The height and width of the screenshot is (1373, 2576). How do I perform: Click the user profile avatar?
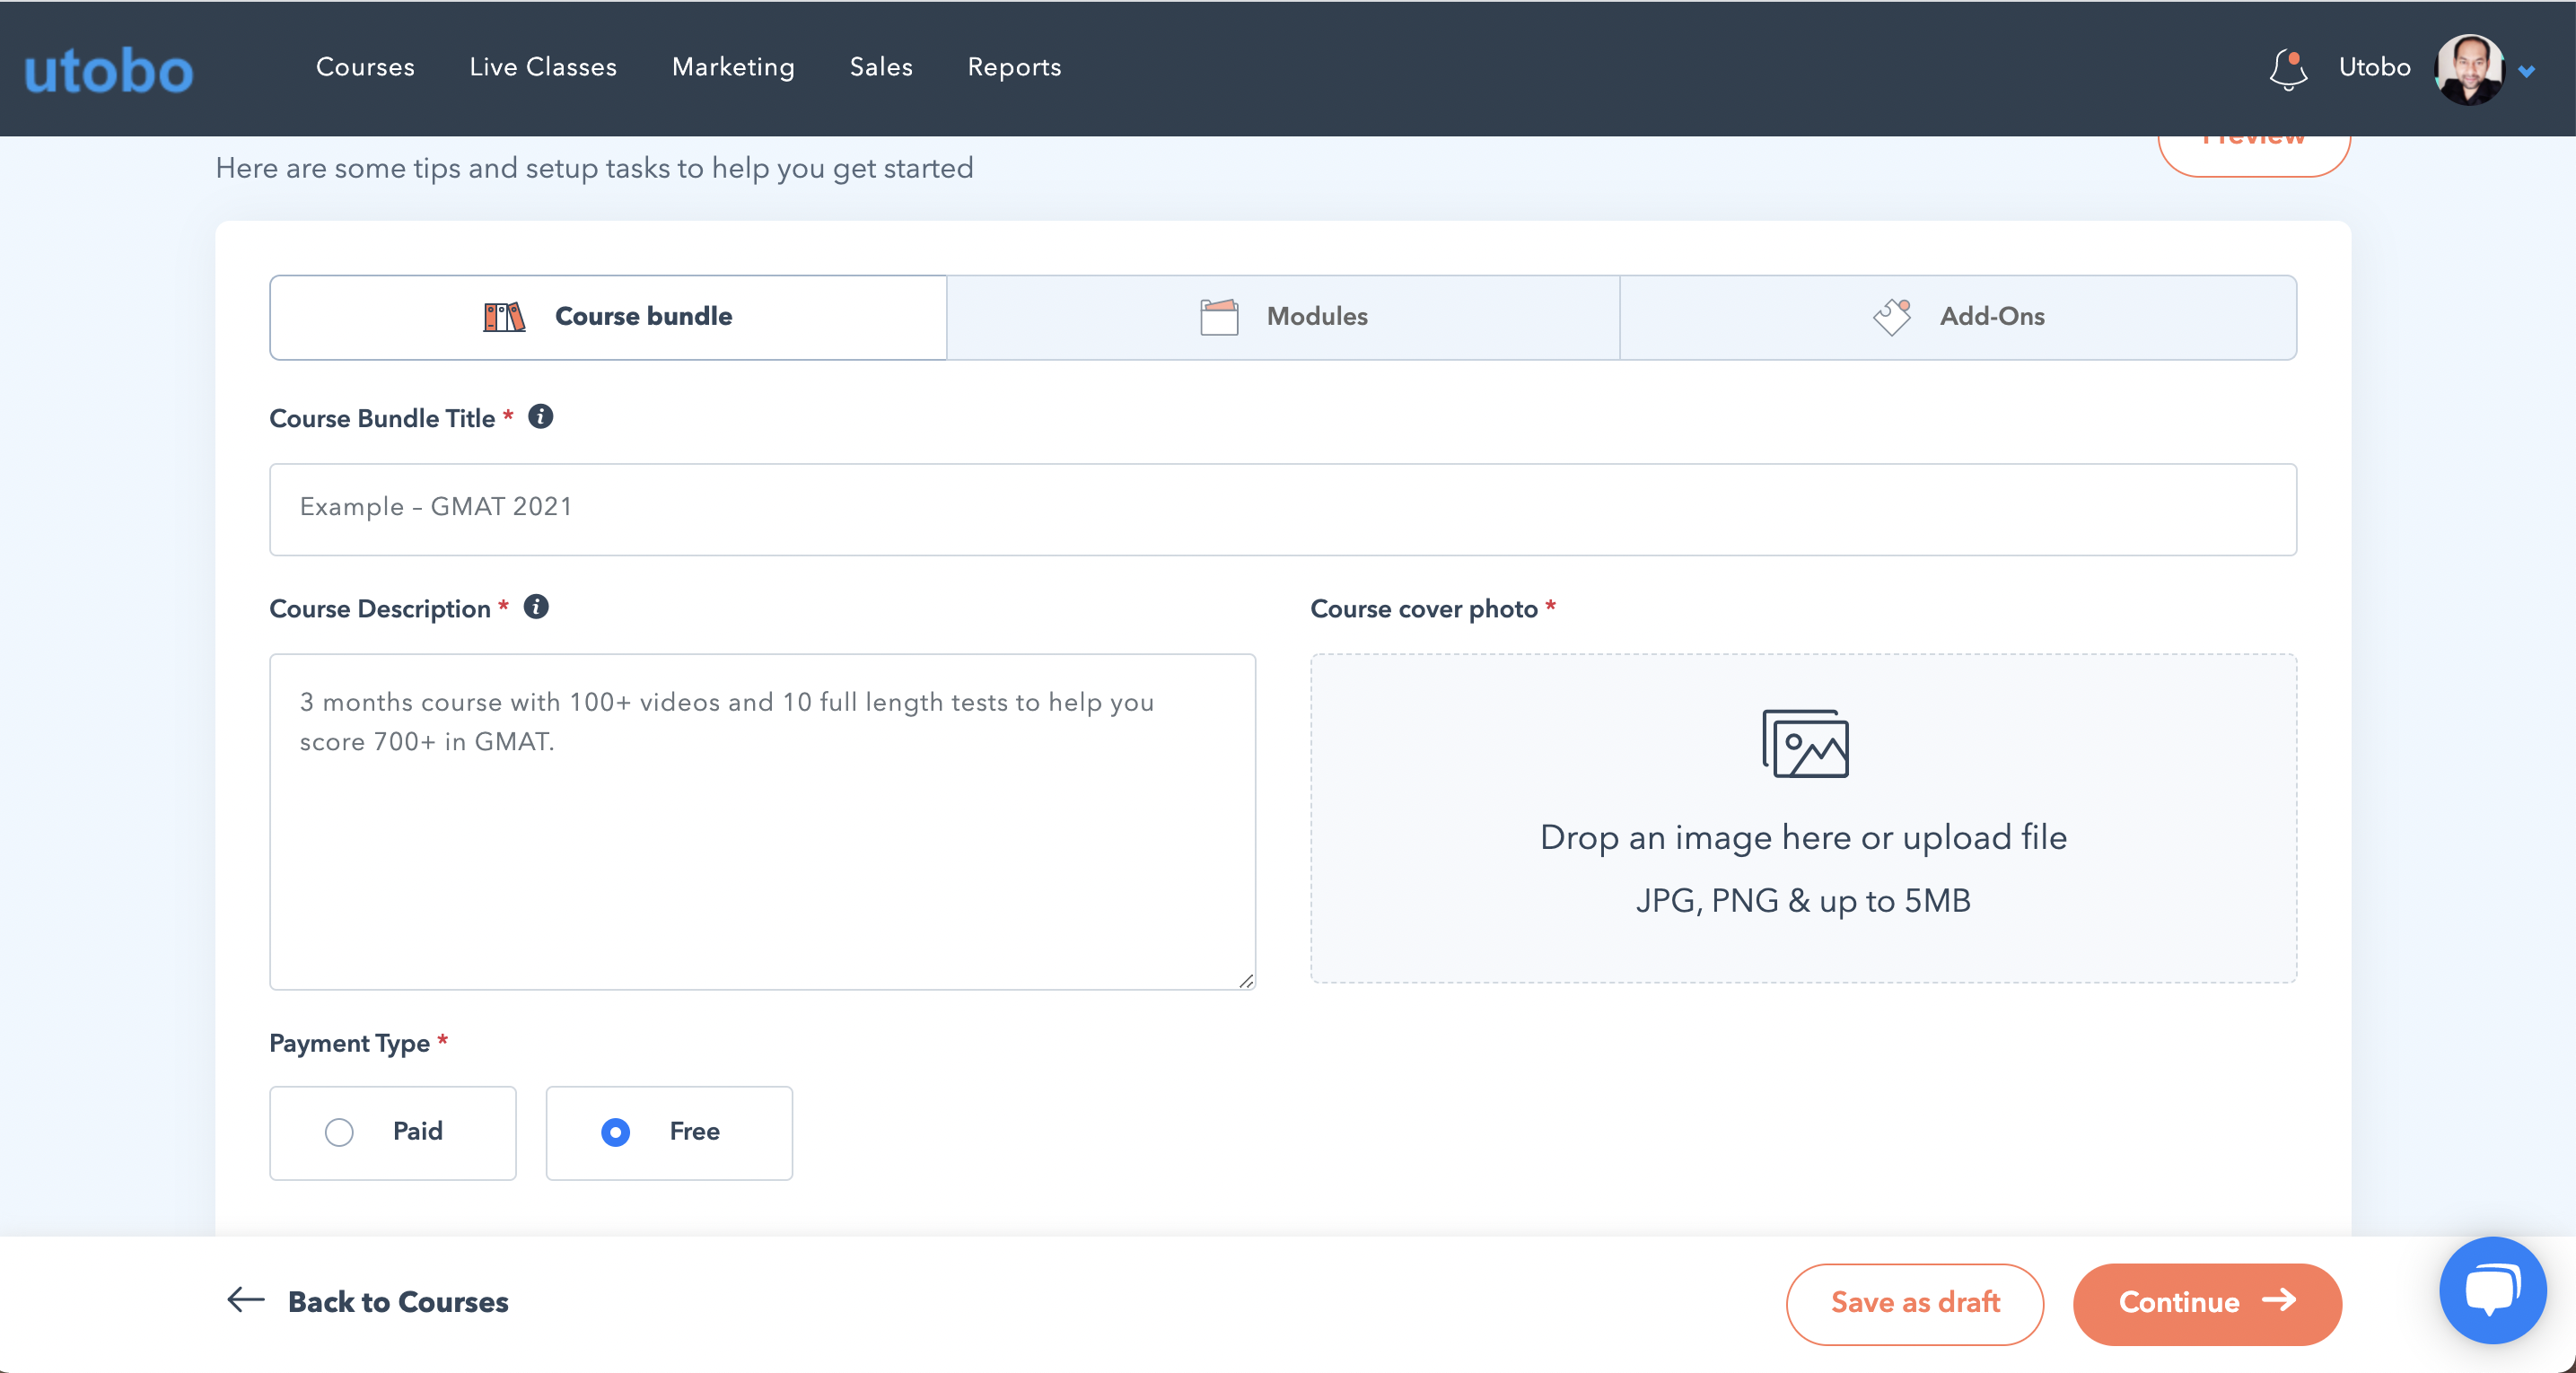pyautogui.click(x=2469, y=69)
